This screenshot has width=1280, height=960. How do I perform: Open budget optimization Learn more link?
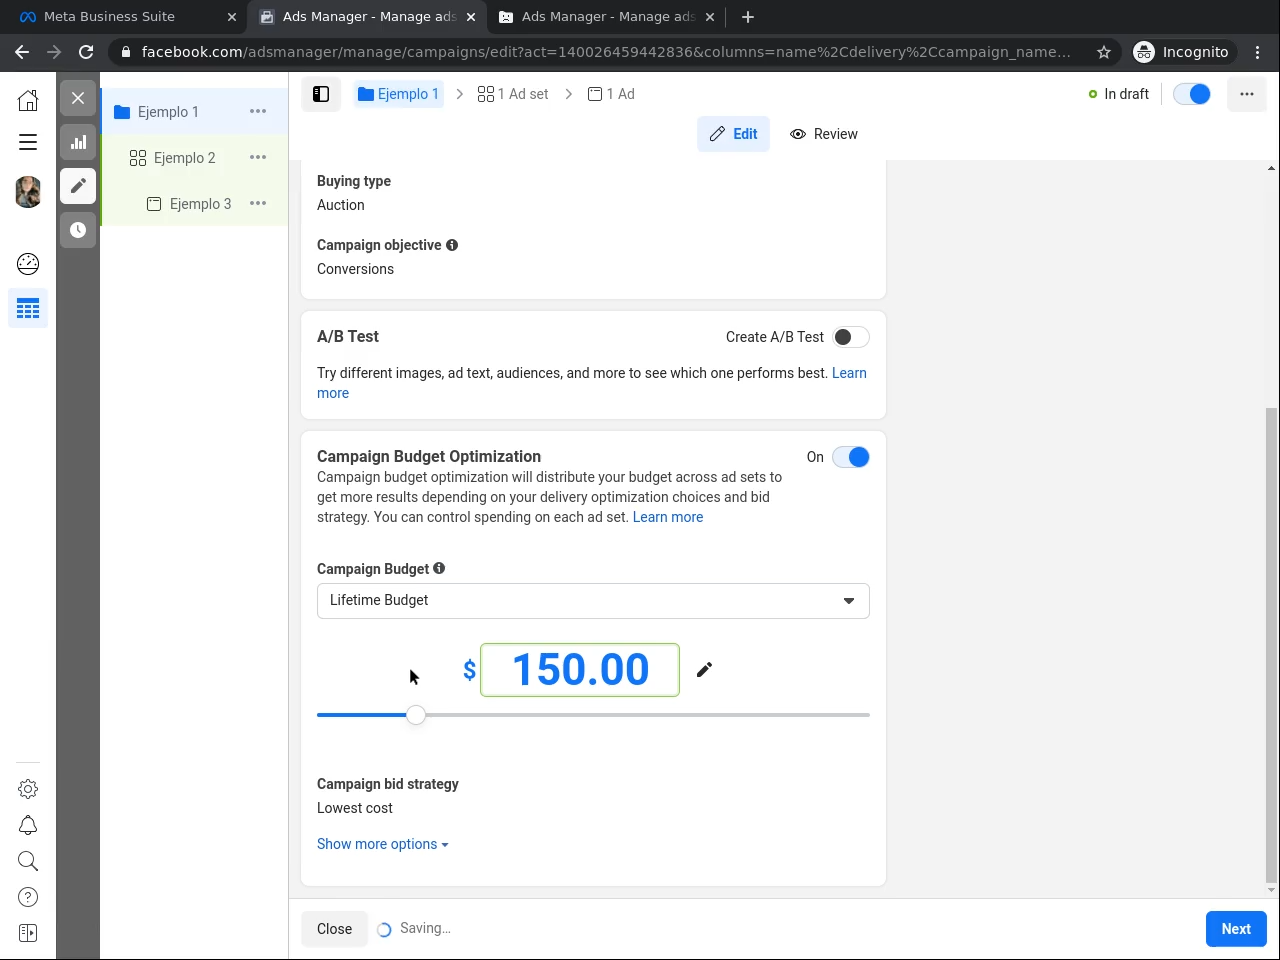[x=668, y=517]
